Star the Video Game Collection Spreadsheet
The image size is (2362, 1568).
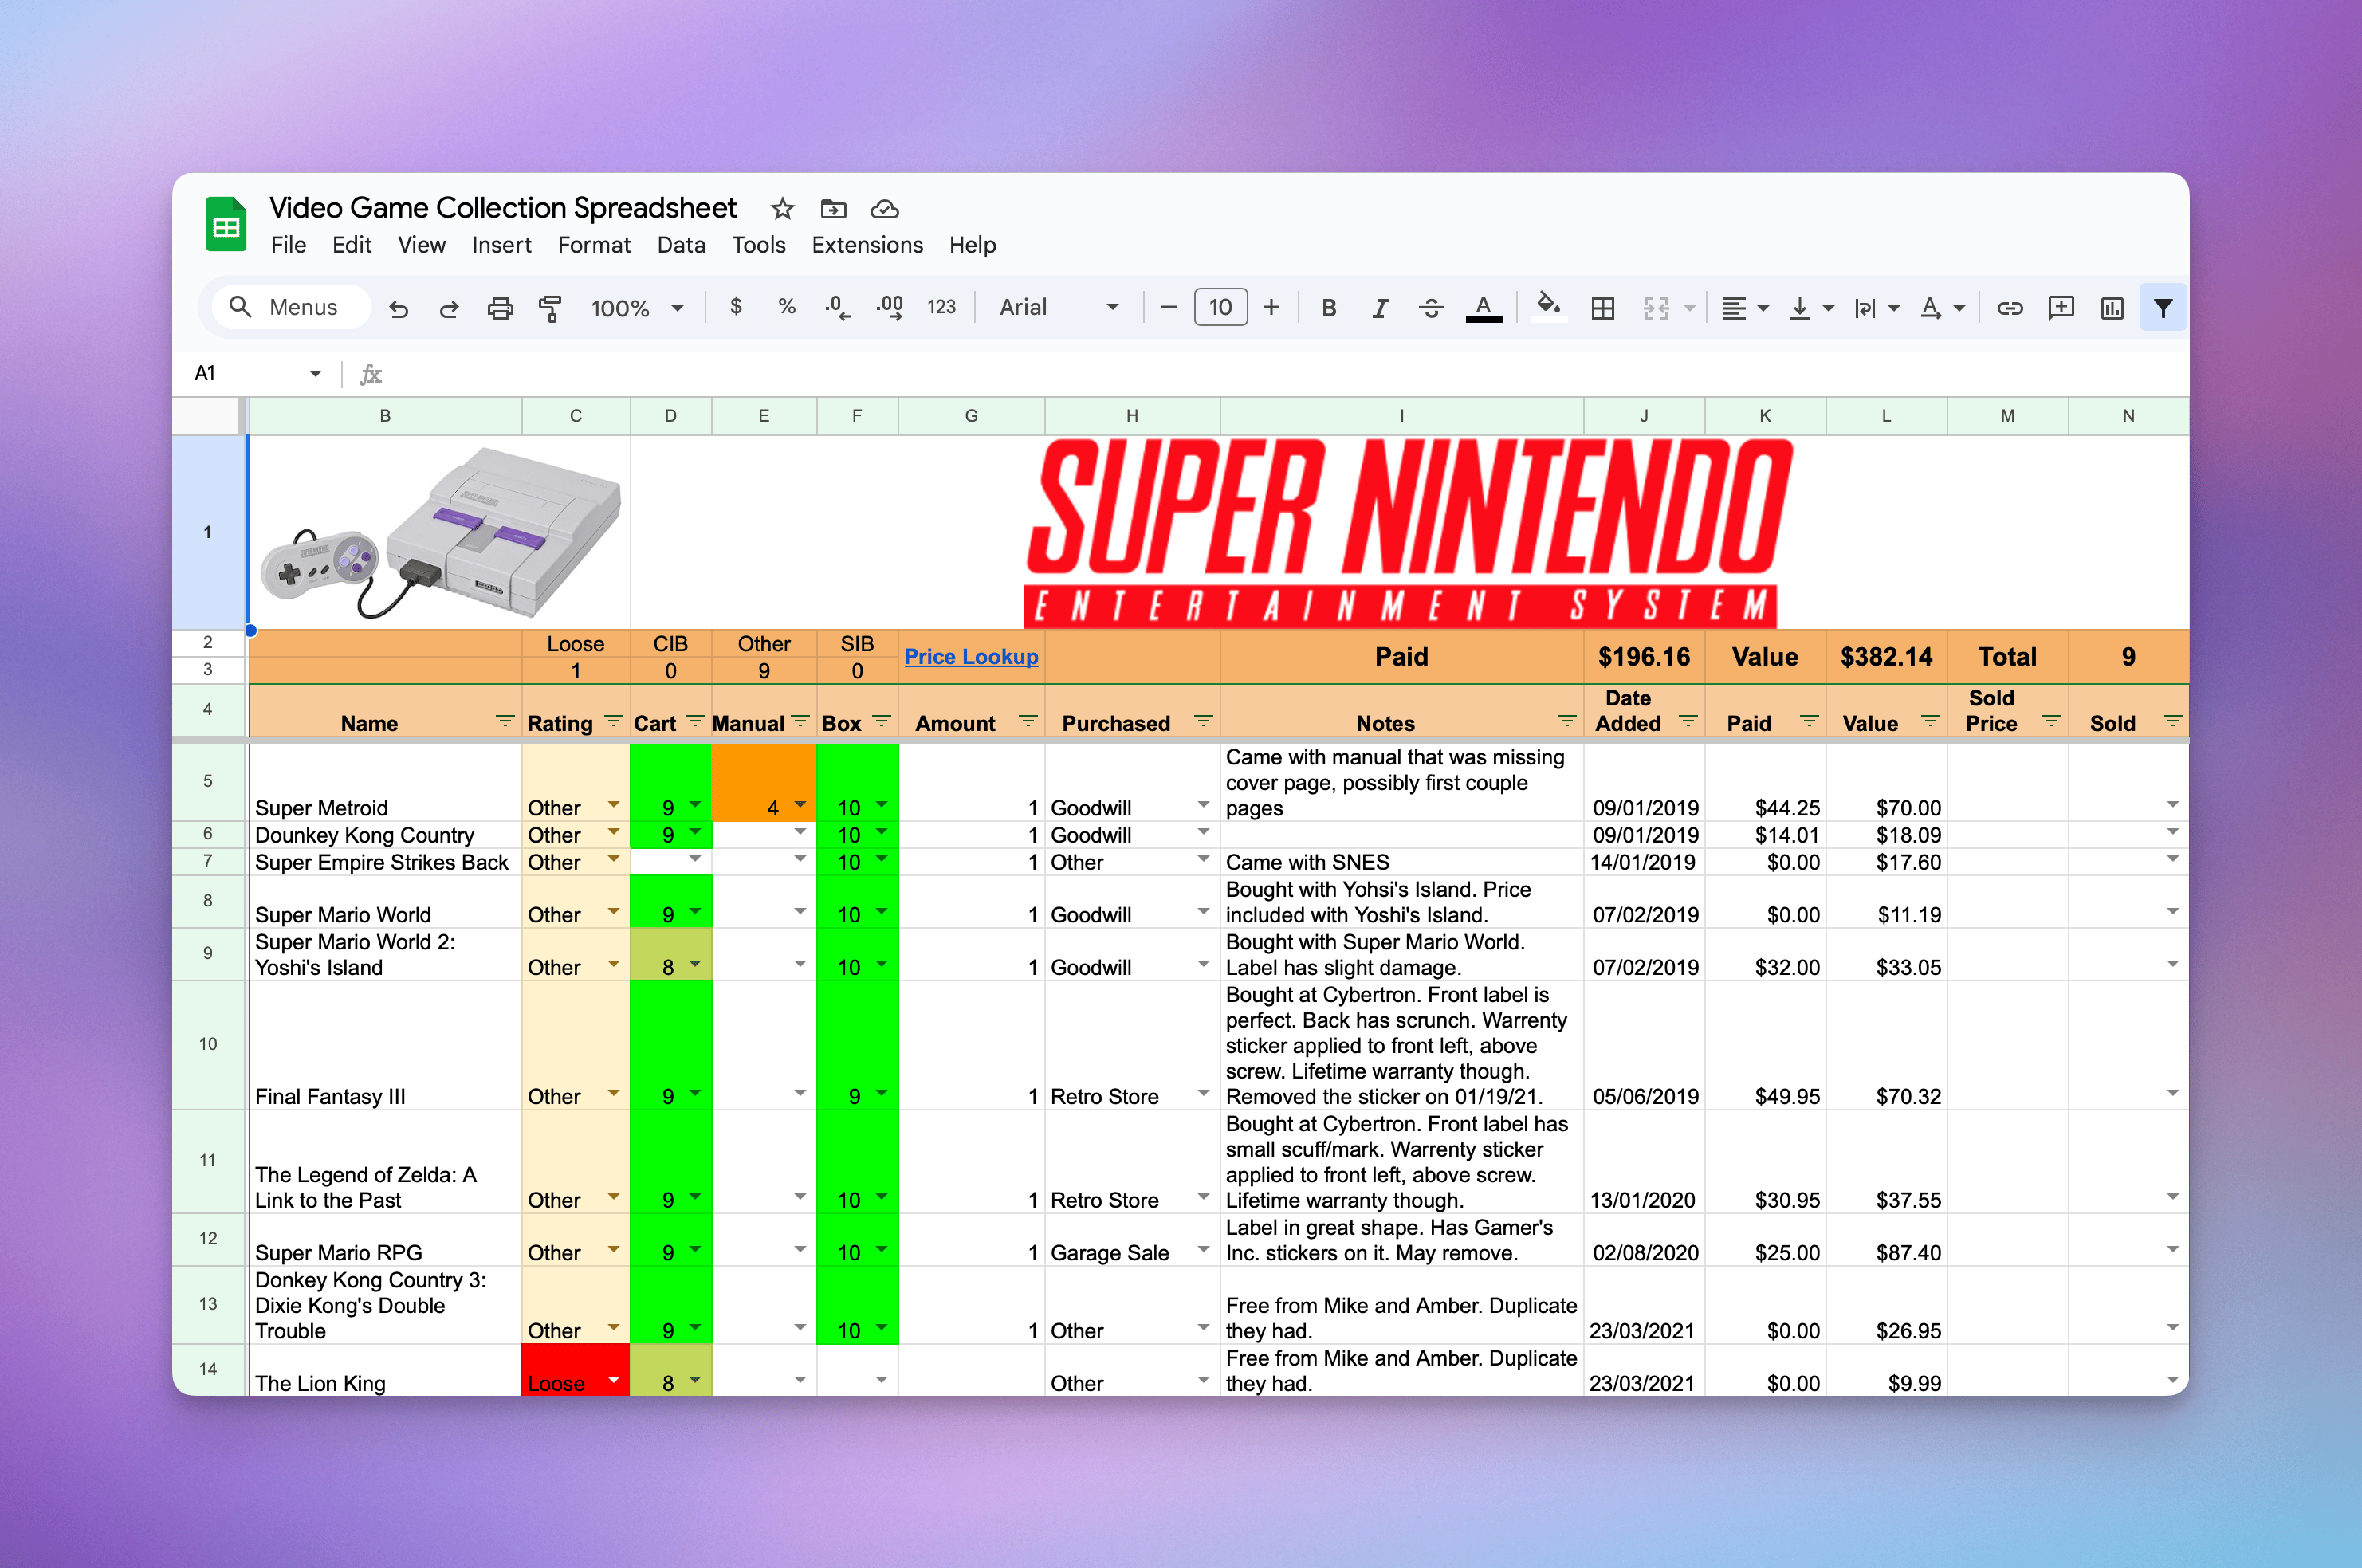click(781, 209)
